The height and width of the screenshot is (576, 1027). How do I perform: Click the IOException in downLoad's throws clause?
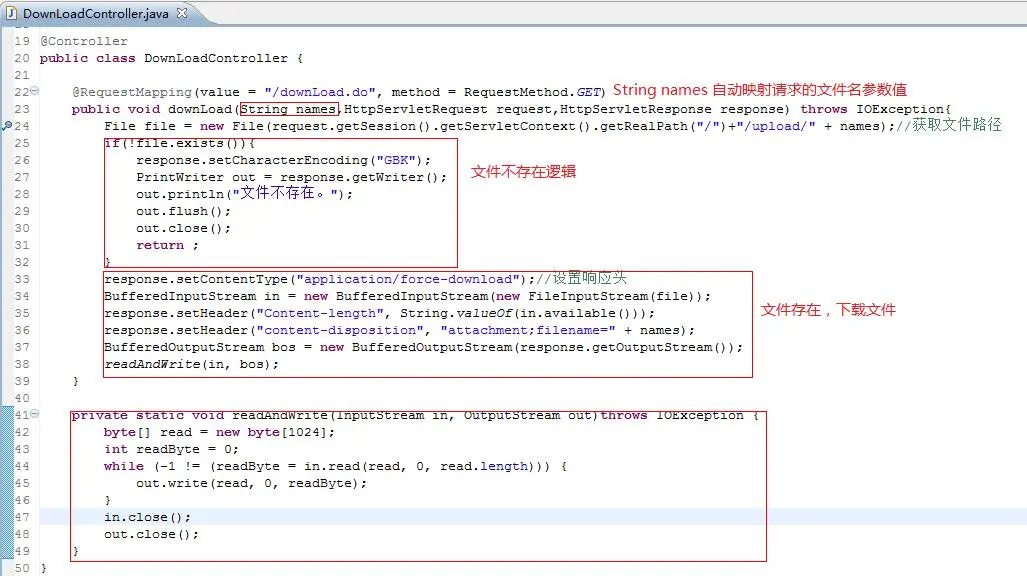[x=899, y=109]
